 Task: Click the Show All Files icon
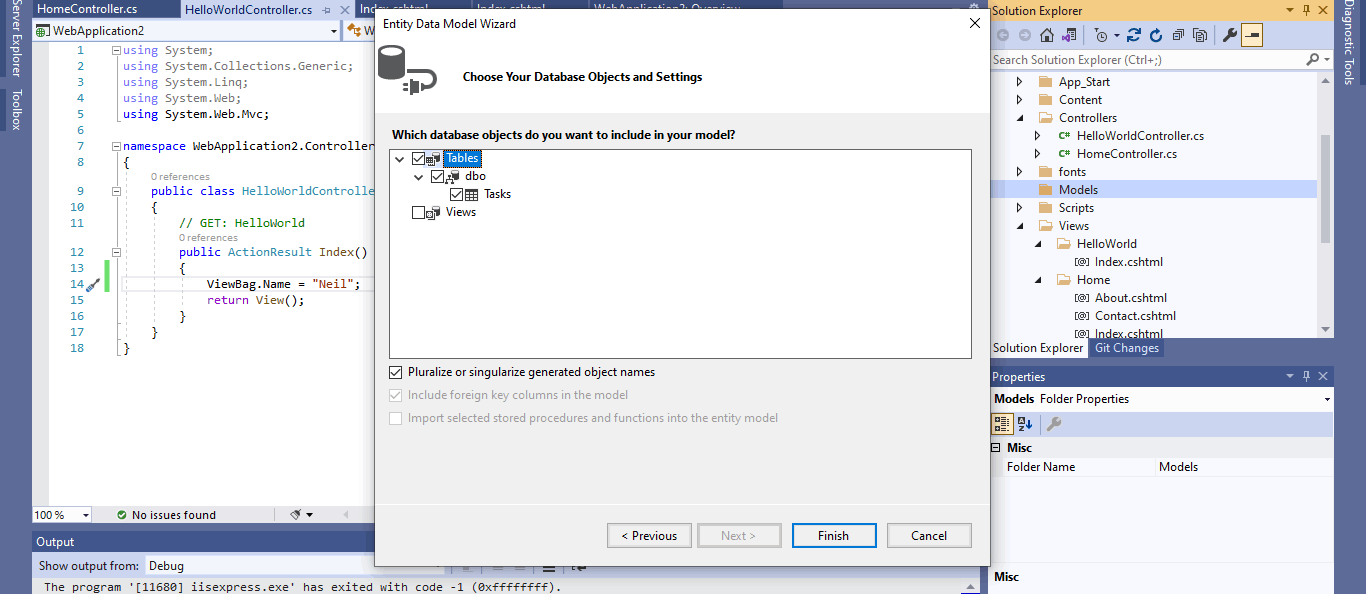click(1200, 35)
